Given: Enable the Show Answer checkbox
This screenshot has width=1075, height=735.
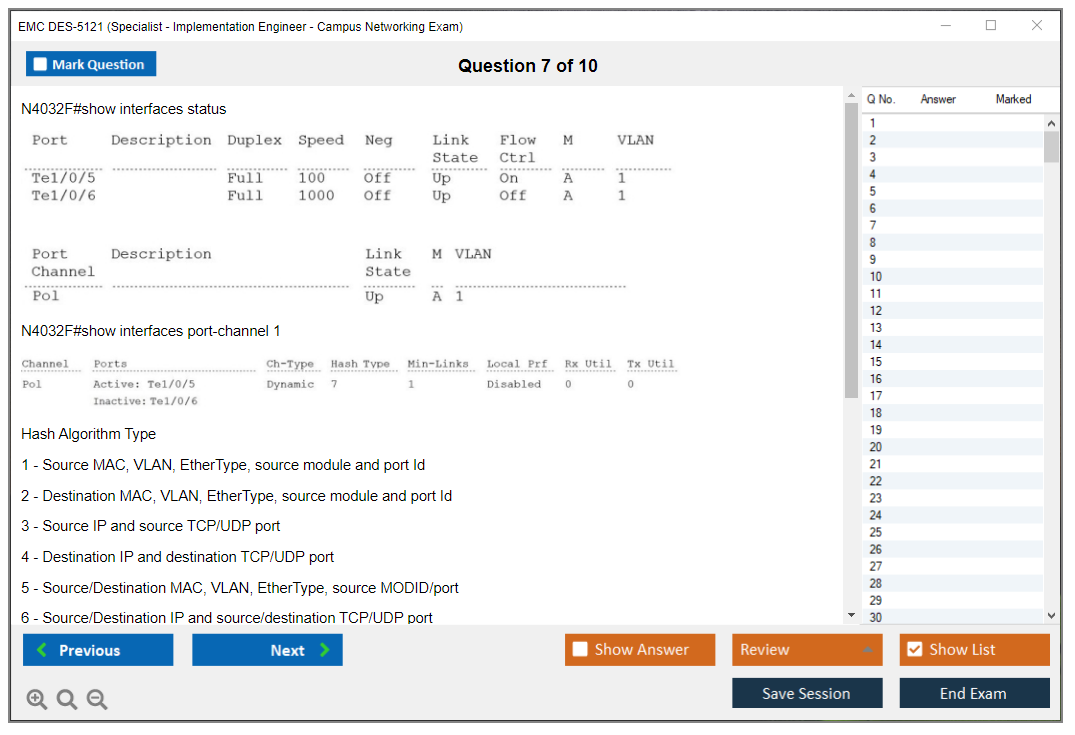Looking at the screenshot, I should pos(580,650).
